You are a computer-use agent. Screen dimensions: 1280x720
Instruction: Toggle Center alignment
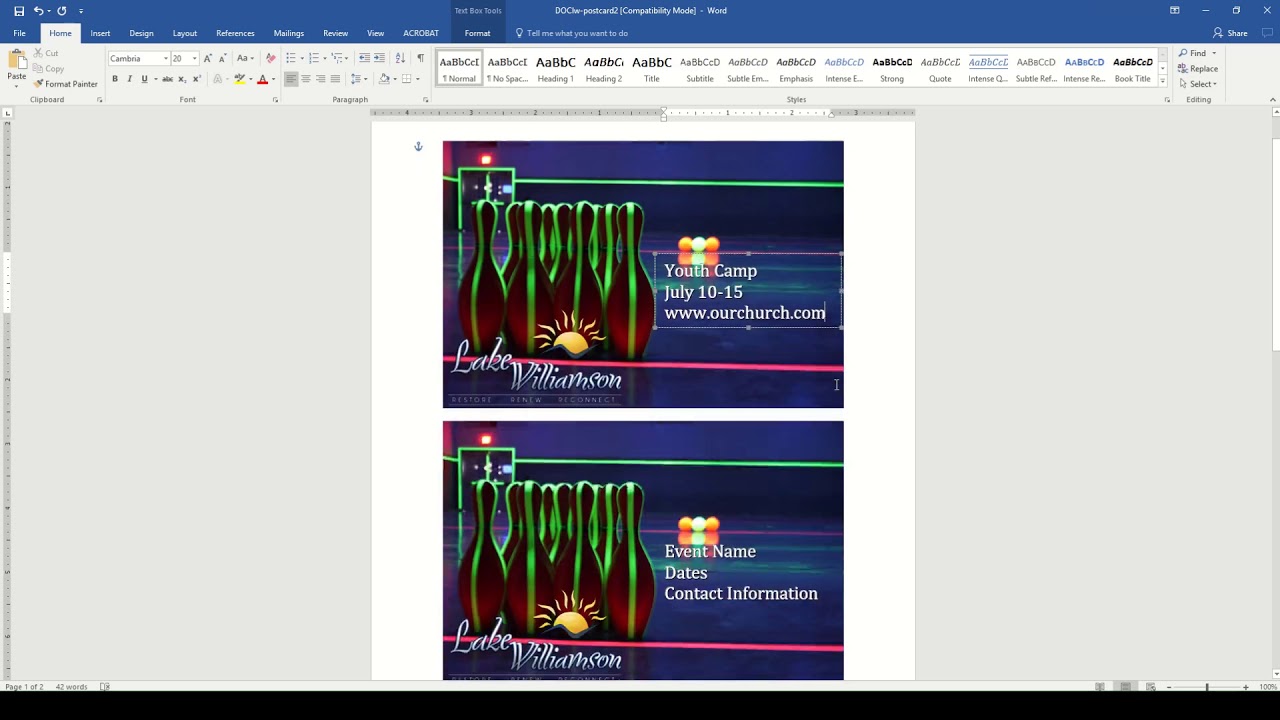(306, 79)
